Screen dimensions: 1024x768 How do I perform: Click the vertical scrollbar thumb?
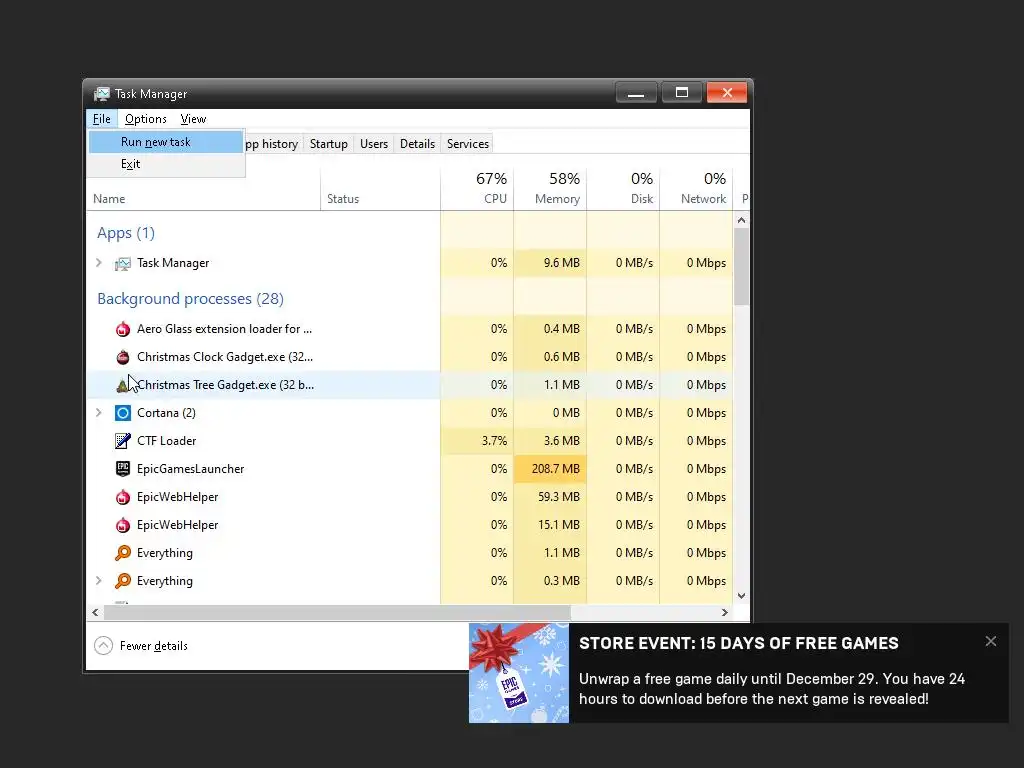(x=741, y=266)
